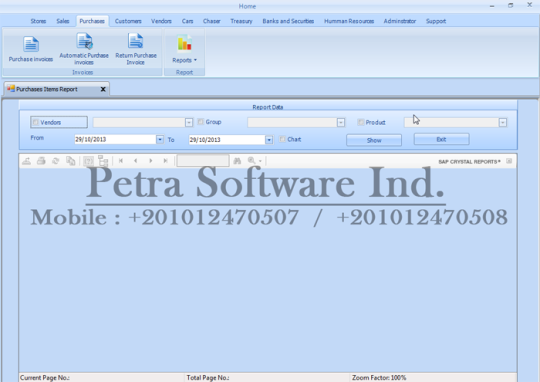Toggle the group tree icon
The height and width of the screenshot is (382, 540).
[x=103, y=161]
